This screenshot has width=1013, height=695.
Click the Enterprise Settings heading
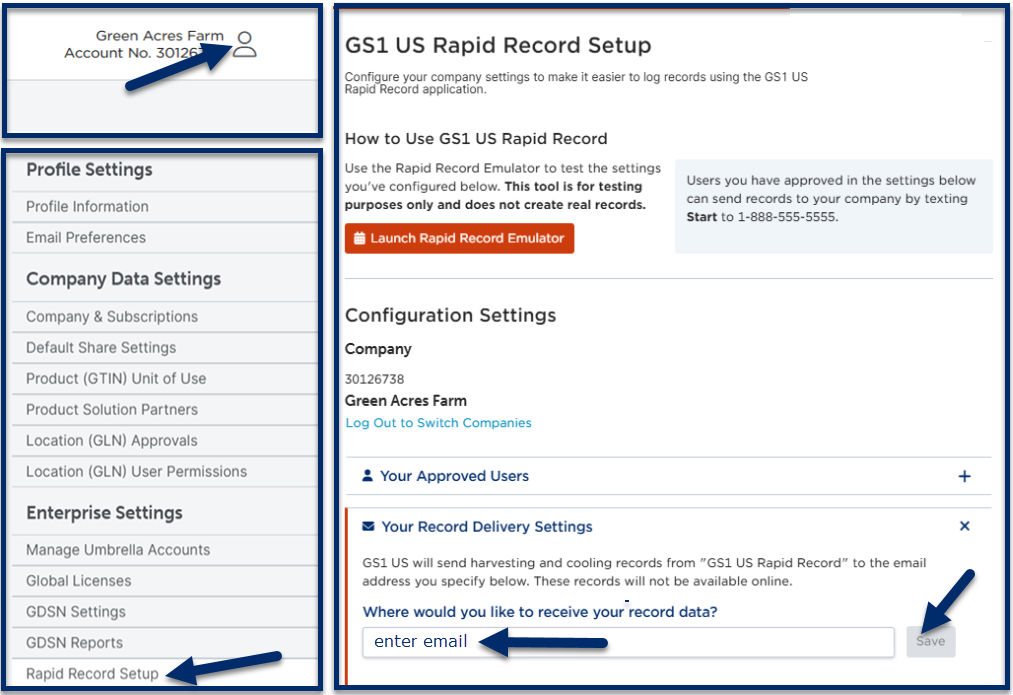[104, 513]
